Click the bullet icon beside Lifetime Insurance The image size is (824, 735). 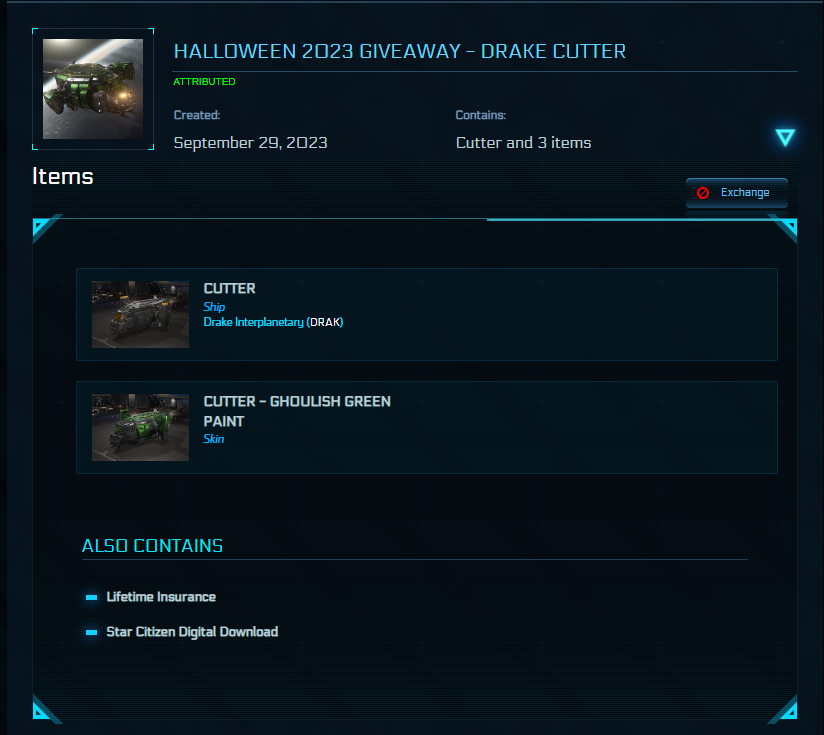click(x=91, y=597)
